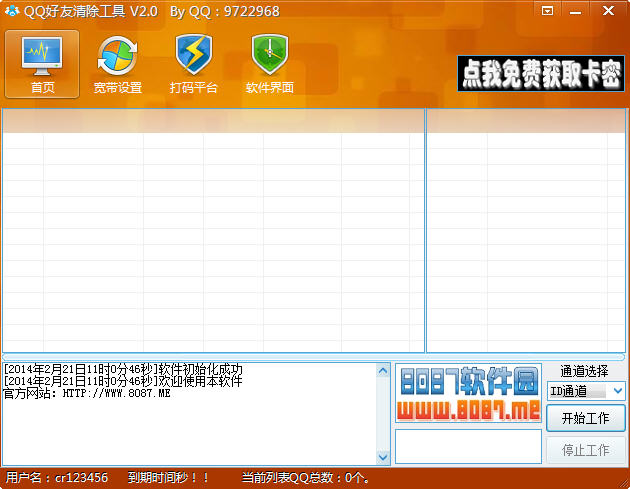Open the 打码平台 captcha platform tab
Image resolution: width=630 pixels, height=489 pixels.
coord(193,64)
